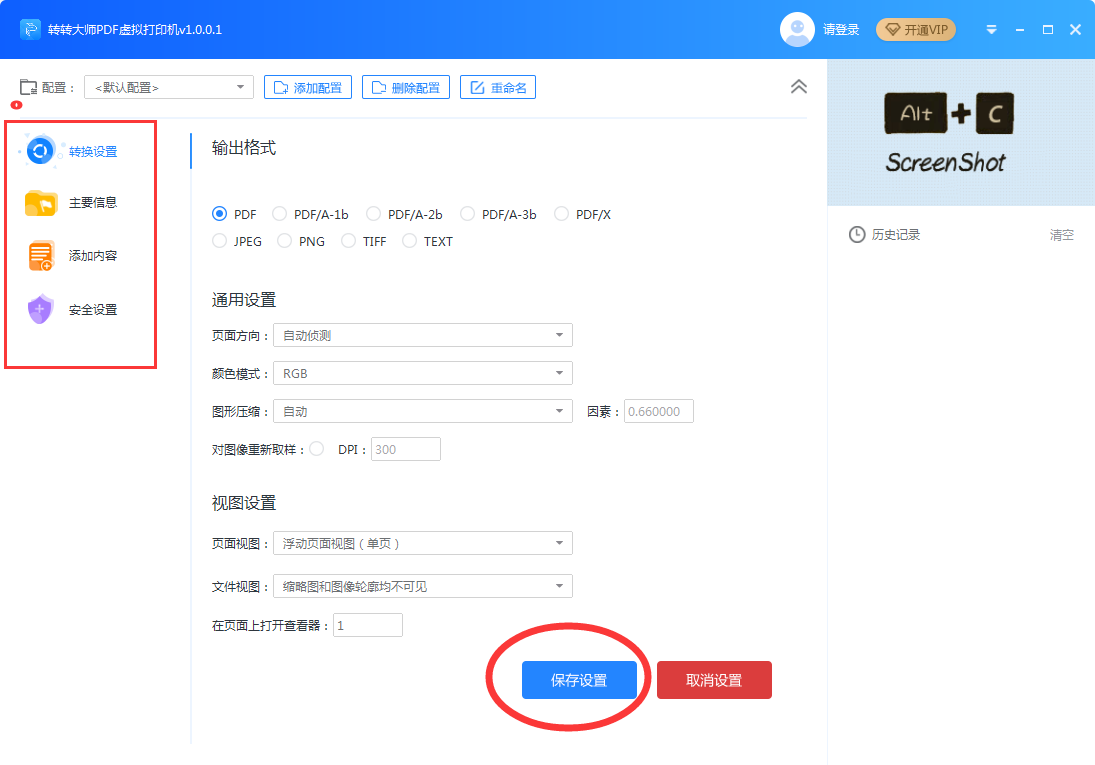
Task: Click the 因素 value input field
Action: (658, 411)
